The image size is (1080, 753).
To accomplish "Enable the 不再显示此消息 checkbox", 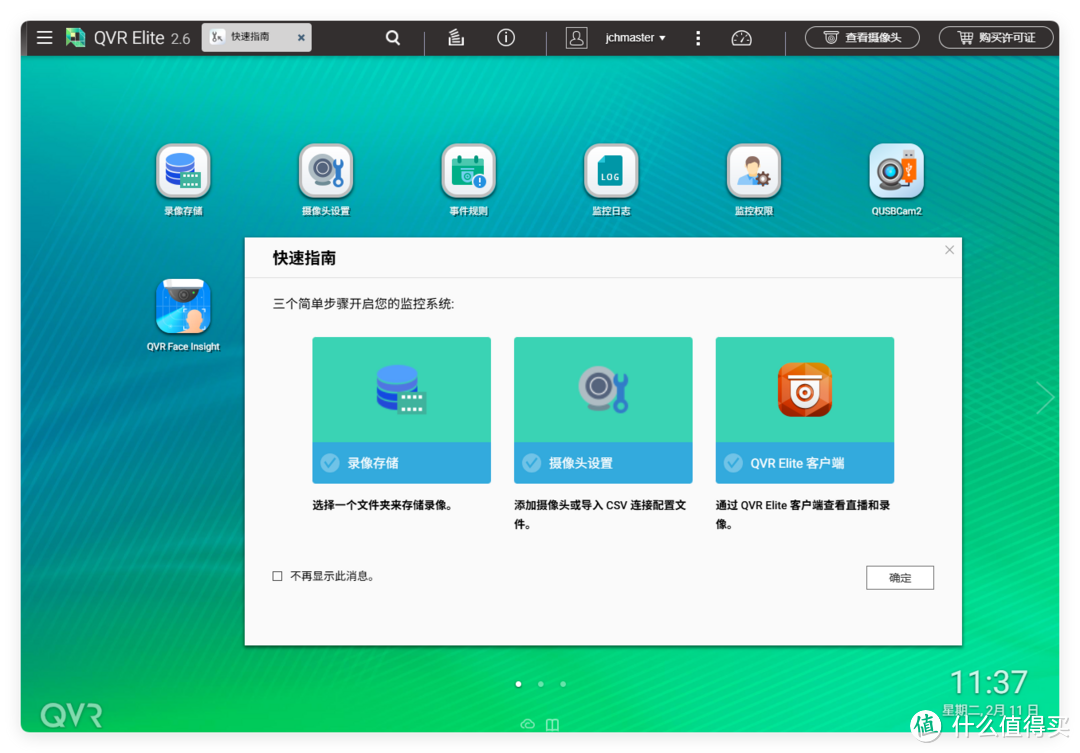I will point(278,576).
